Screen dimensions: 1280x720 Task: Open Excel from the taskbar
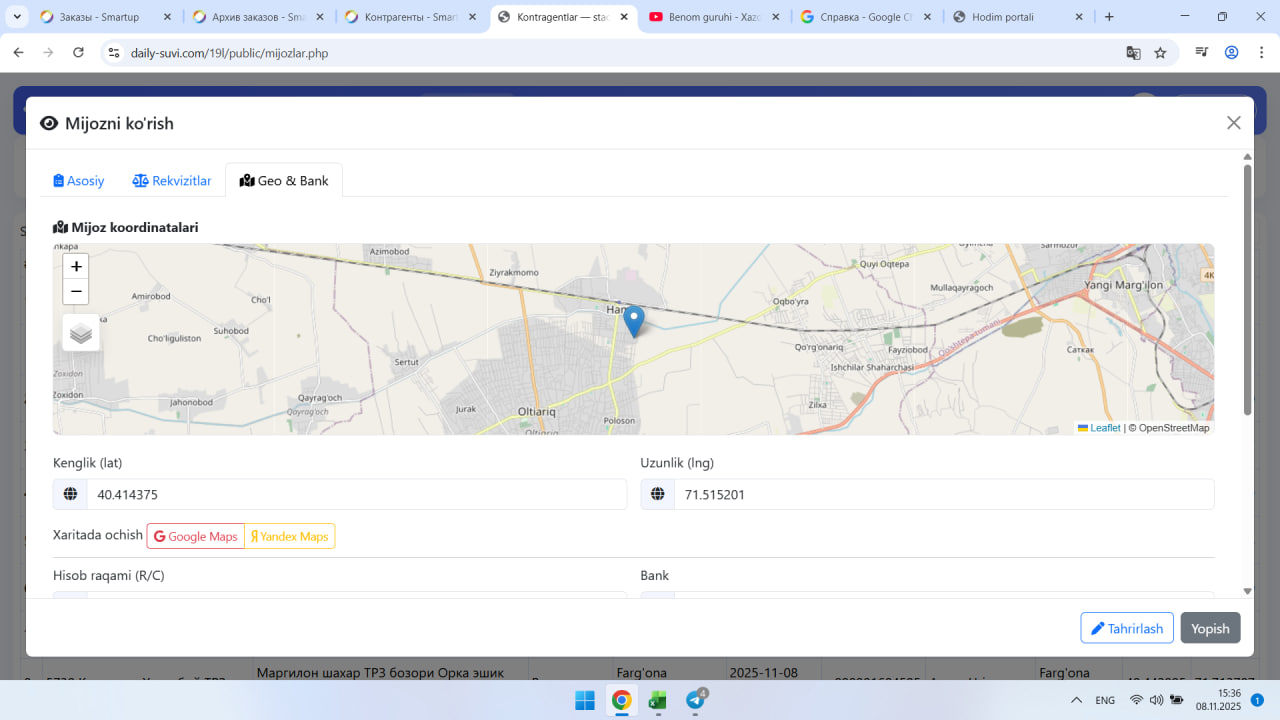(x=658, y=700)
